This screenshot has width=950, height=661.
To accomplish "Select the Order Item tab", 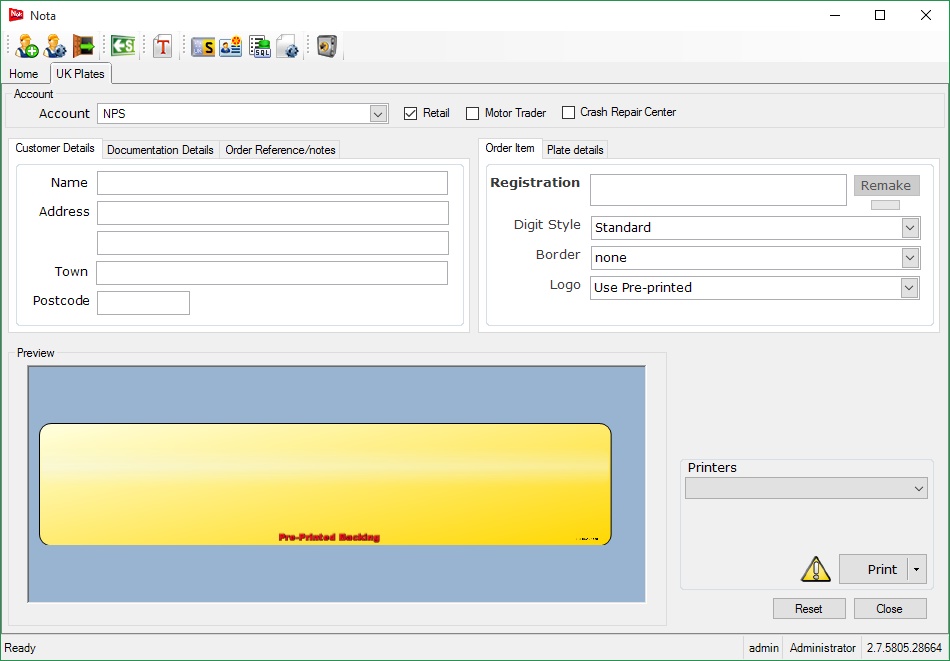I will [x=510, y=148].
